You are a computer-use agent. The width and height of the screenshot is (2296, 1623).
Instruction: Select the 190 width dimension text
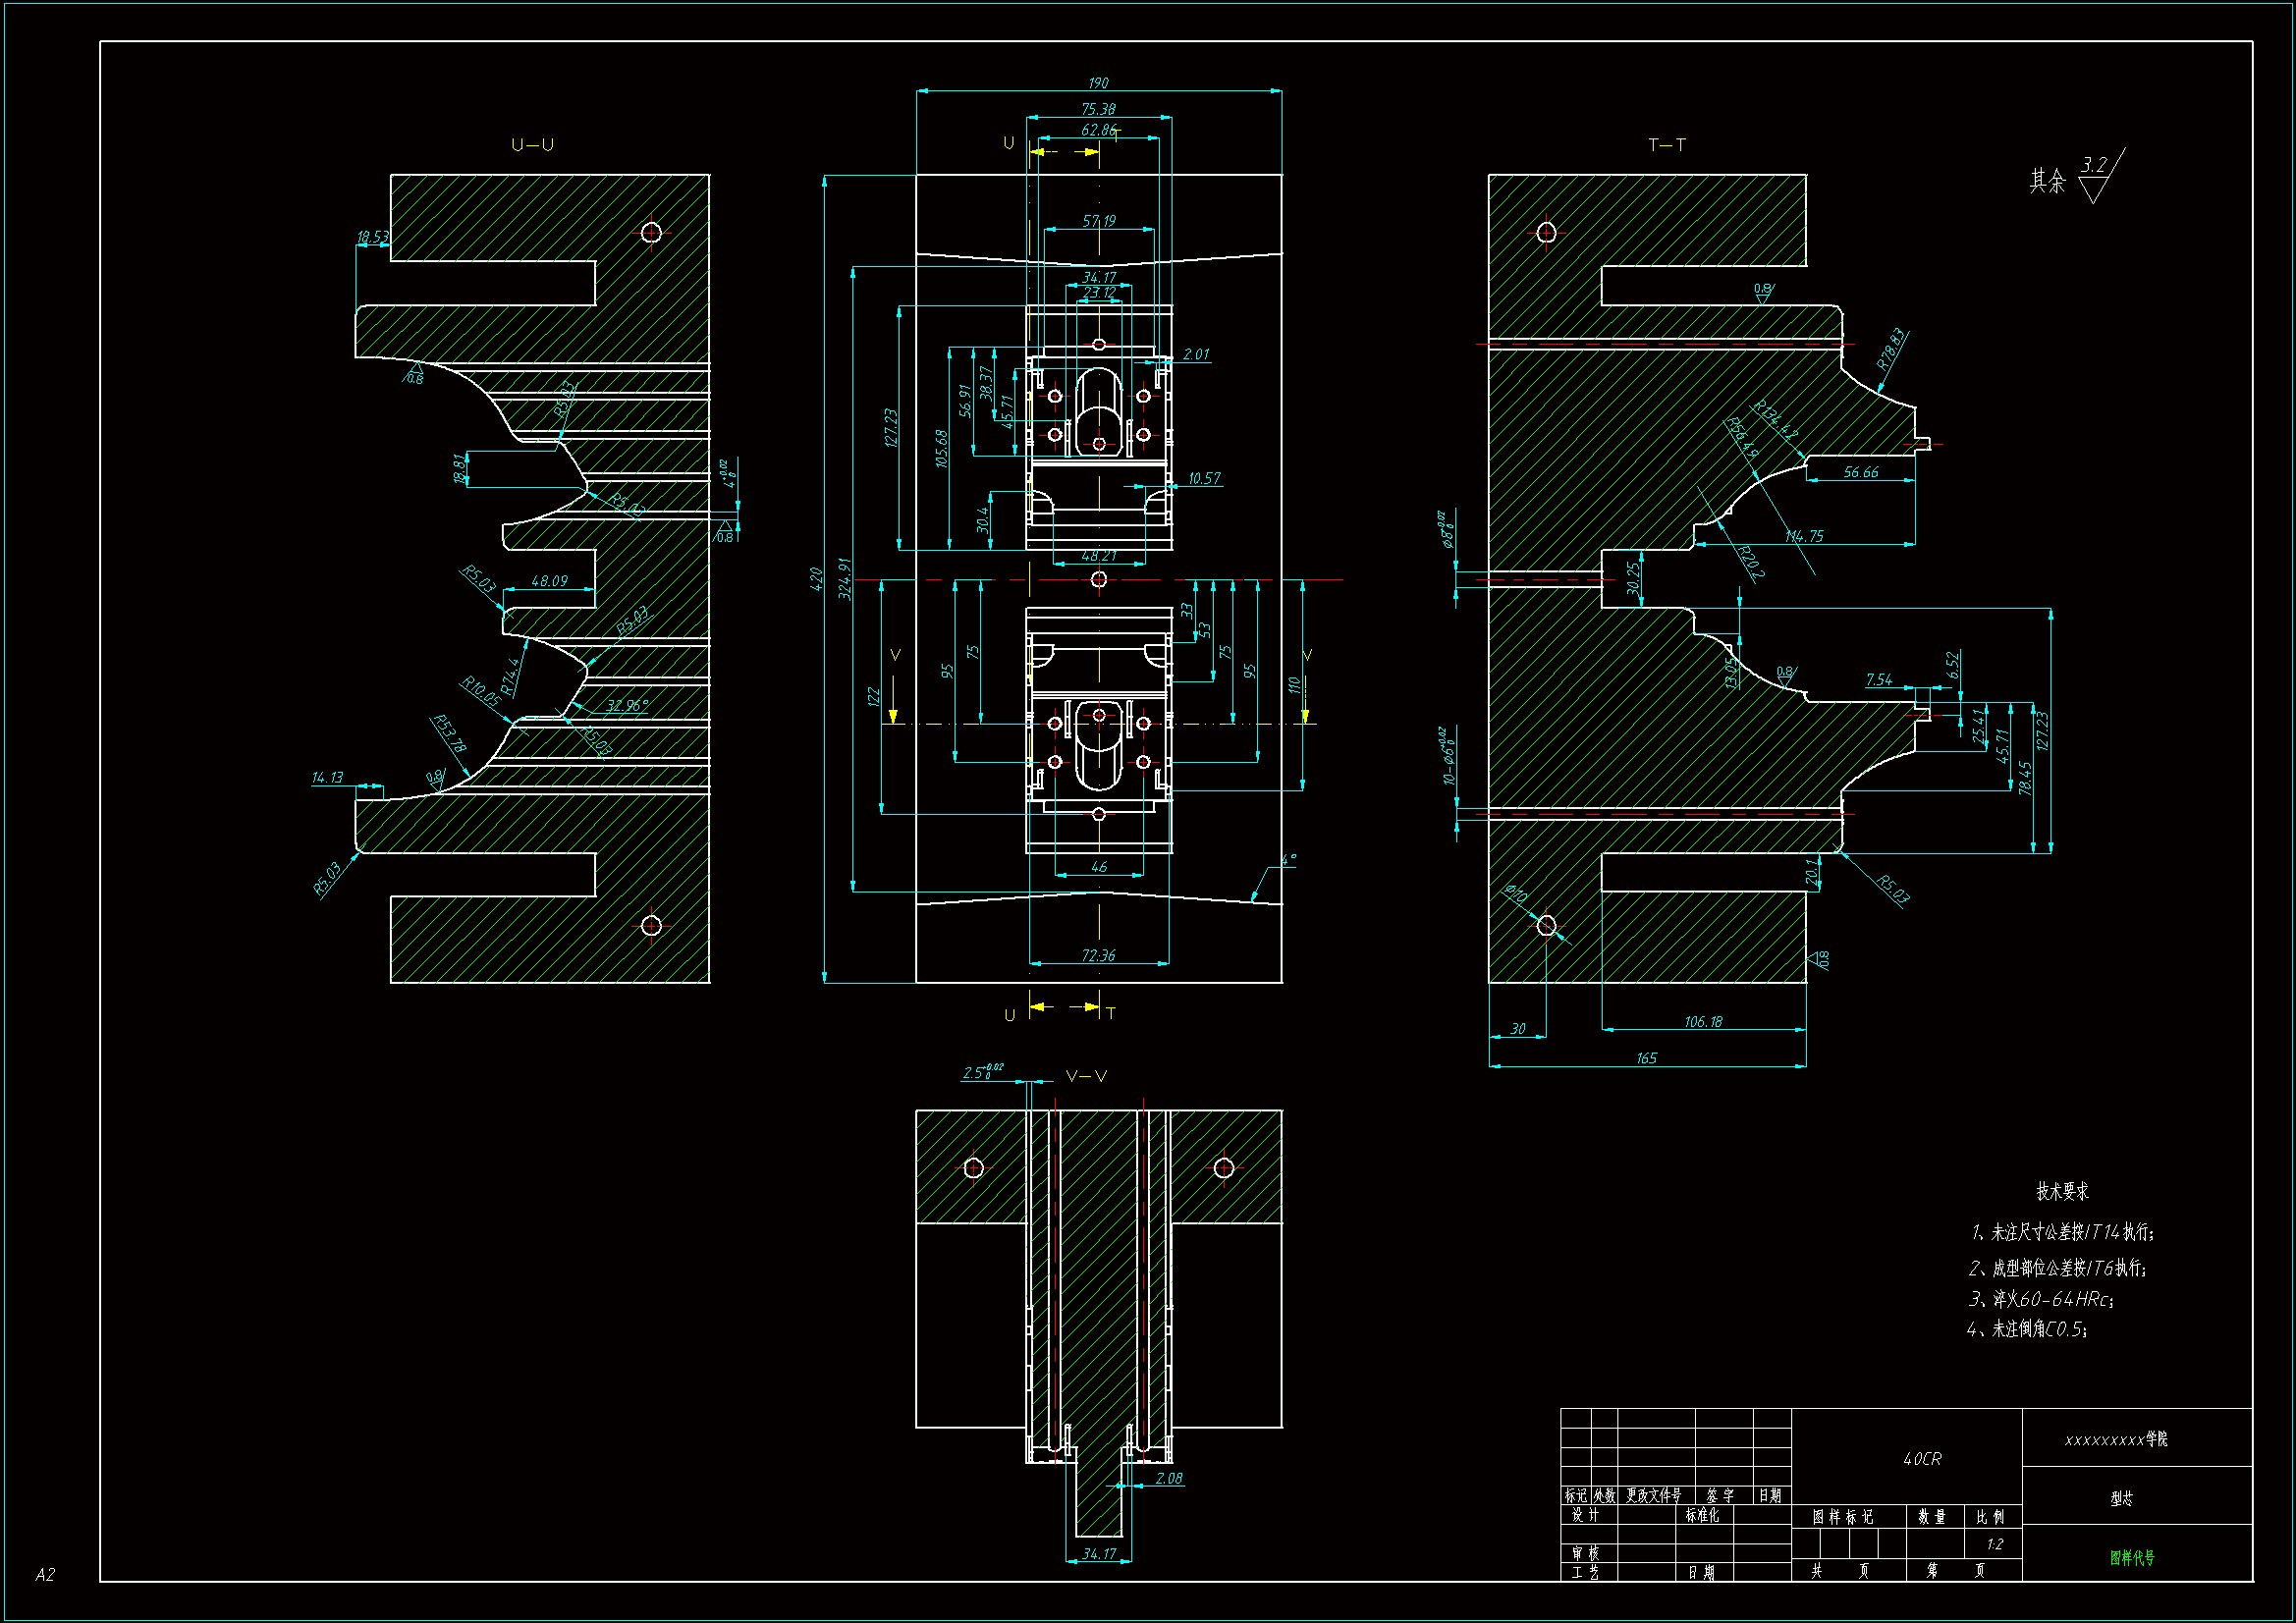(1098, 83)
